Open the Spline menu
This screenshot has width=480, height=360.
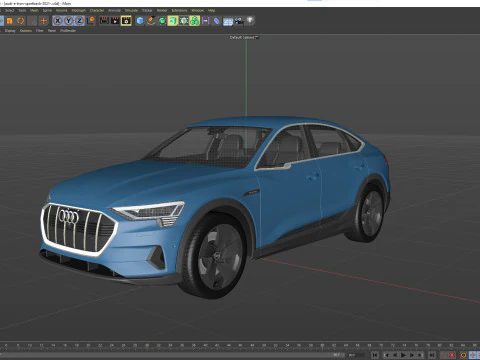(x=47, y=10)
